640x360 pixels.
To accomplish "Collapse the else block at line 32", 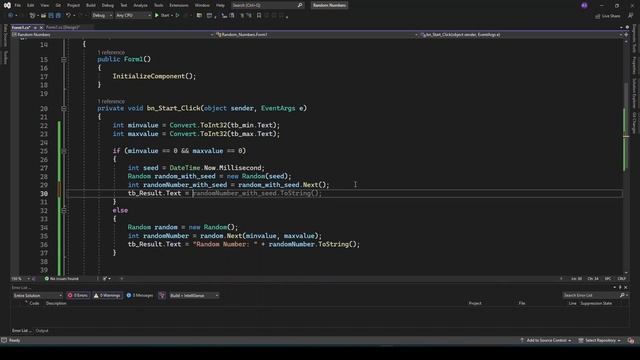I will [x=64, y=211].
